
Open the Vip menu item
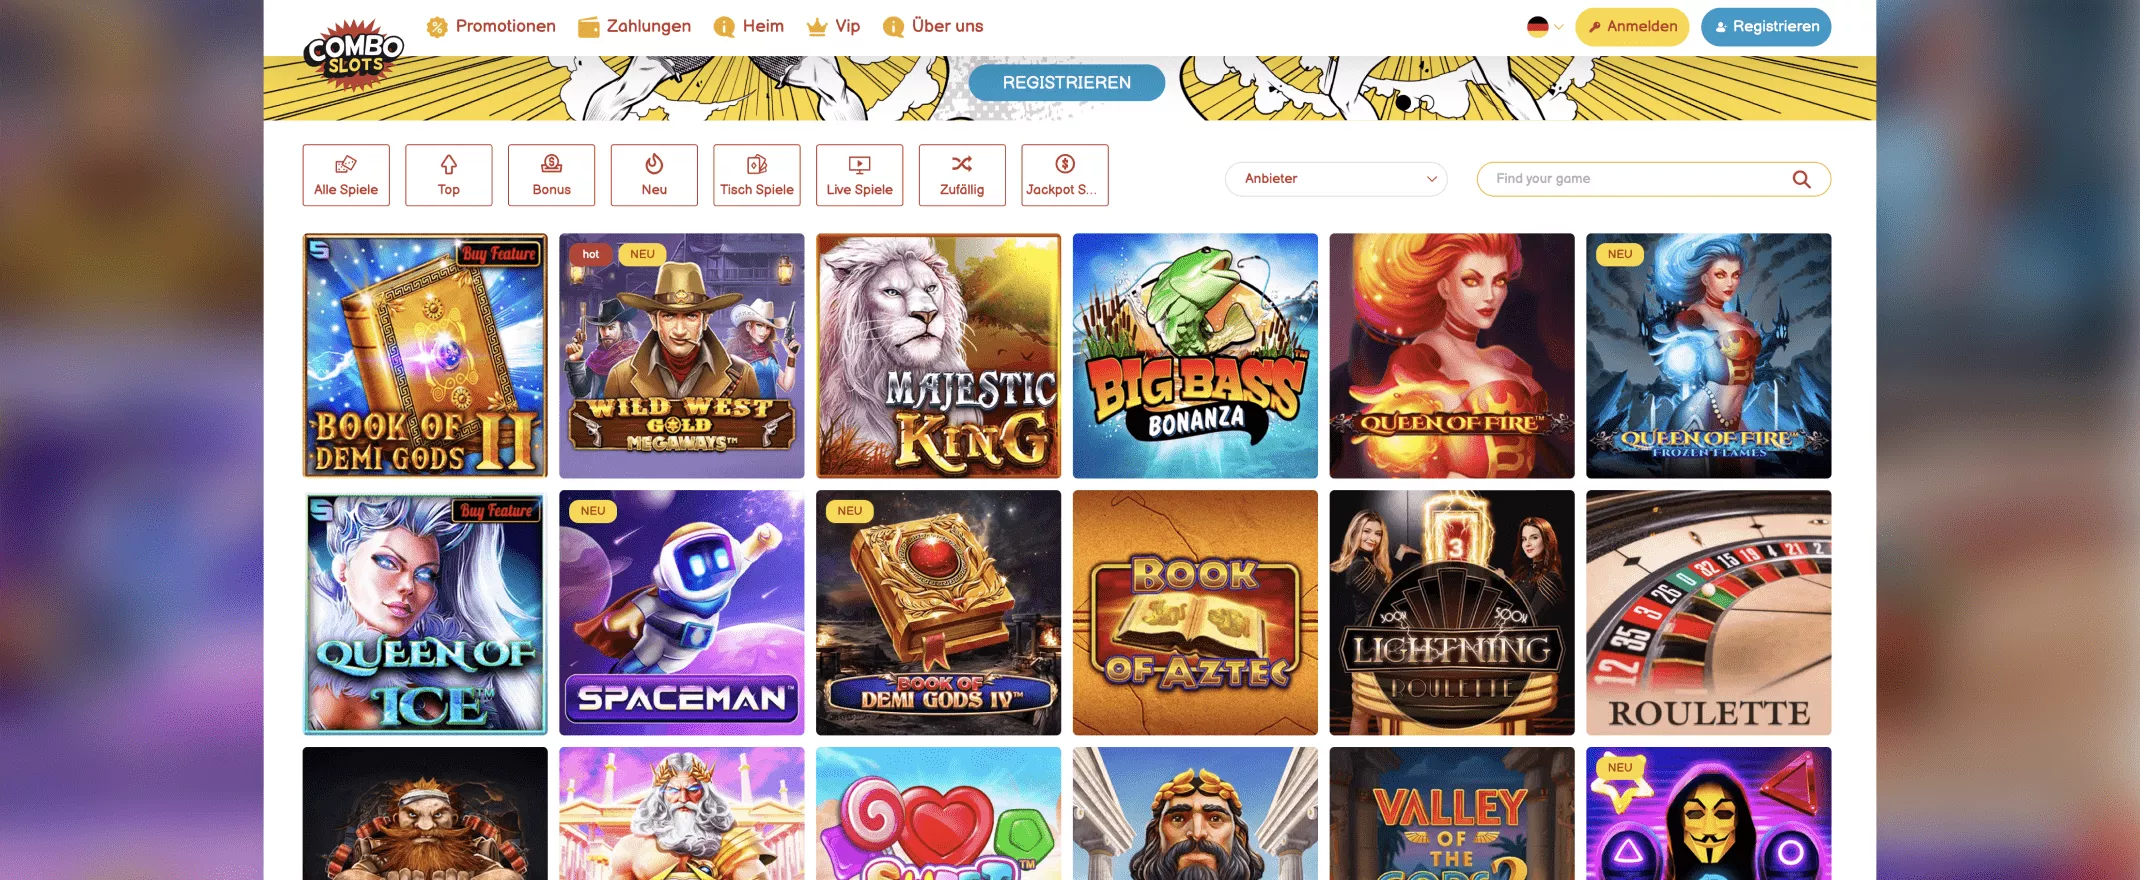[834, 26]
